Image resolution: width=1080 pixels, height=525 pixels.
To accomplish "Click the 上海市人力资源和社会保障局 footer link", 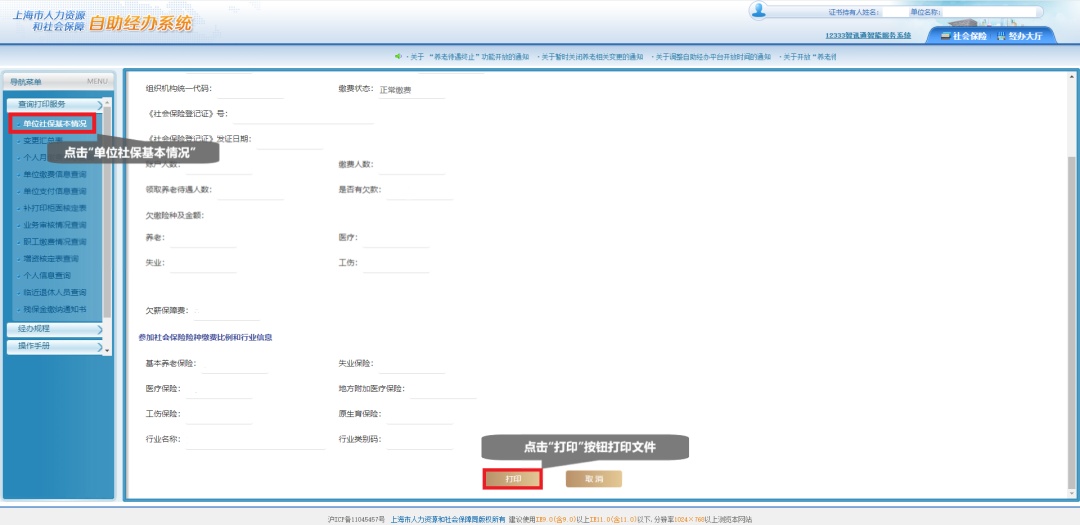I will click(448, 519).
